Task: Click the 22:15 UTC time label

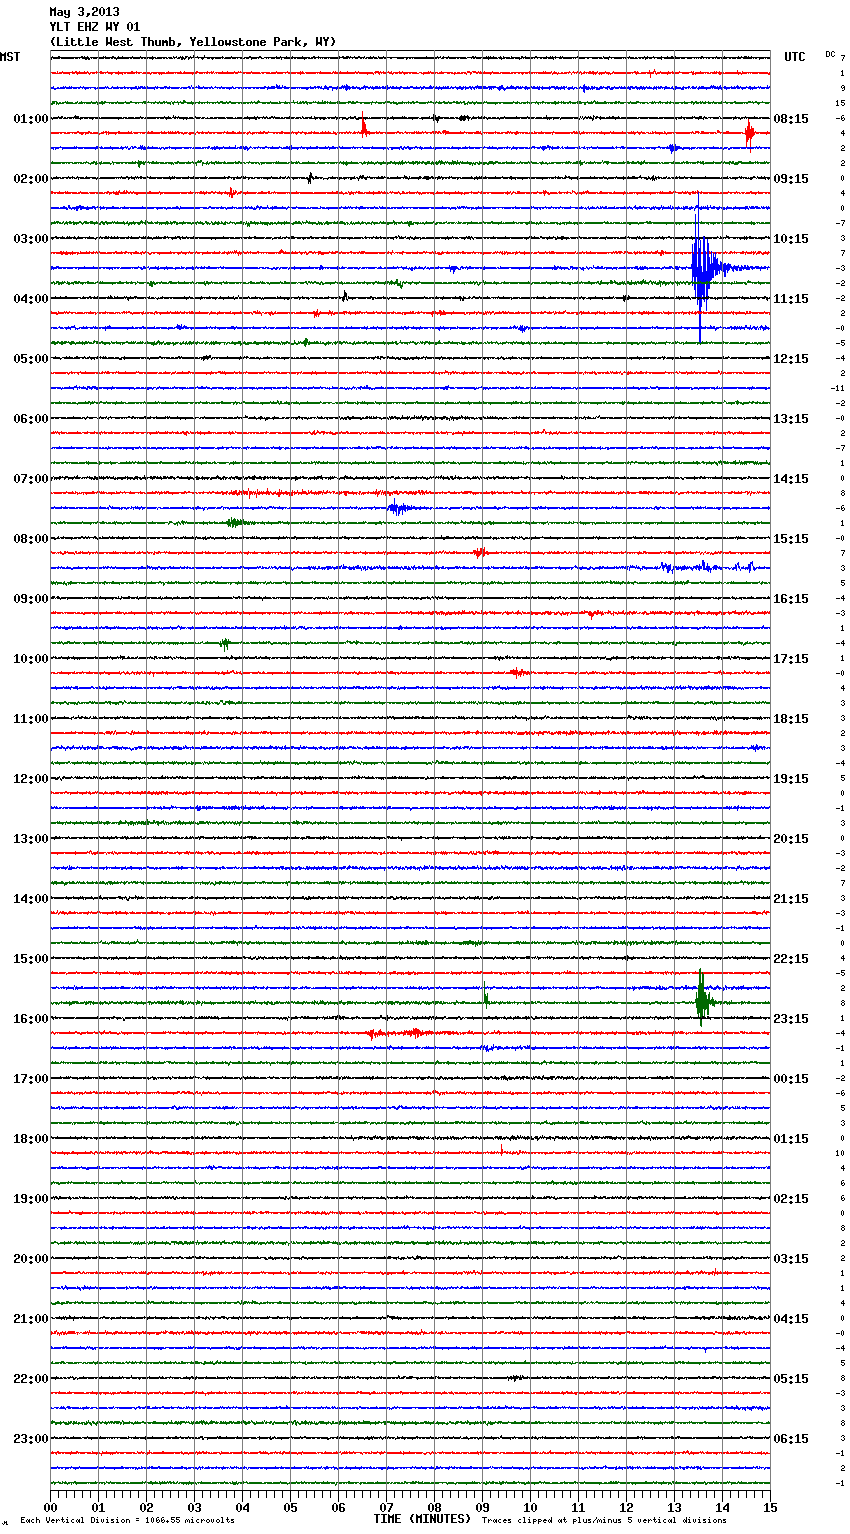Action: [791, 959]
